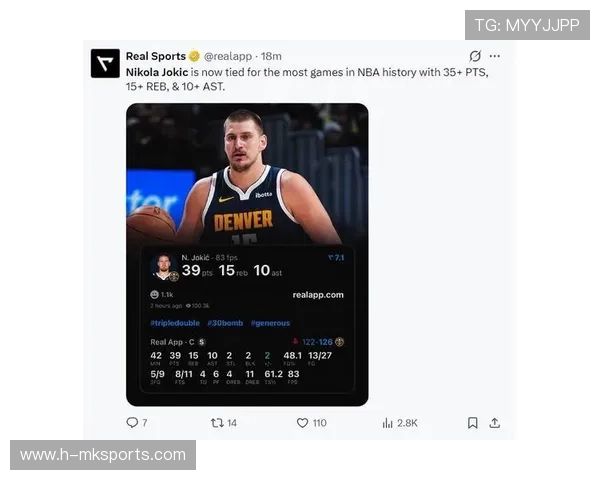Viewport: 600px width, 480px height.
Task: Click the gold verified badge
Action: pyautogui.click(x=194, y=56)
